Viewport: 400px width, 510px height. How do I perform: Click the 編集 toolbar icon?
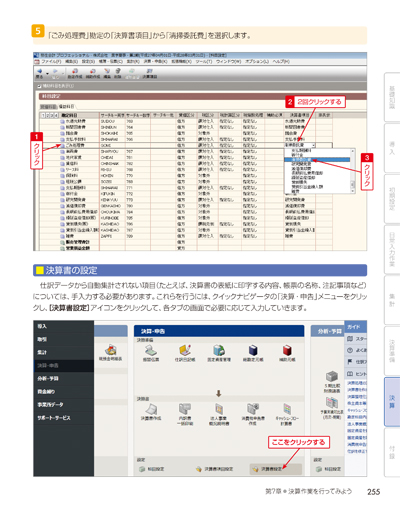(107, 73)
